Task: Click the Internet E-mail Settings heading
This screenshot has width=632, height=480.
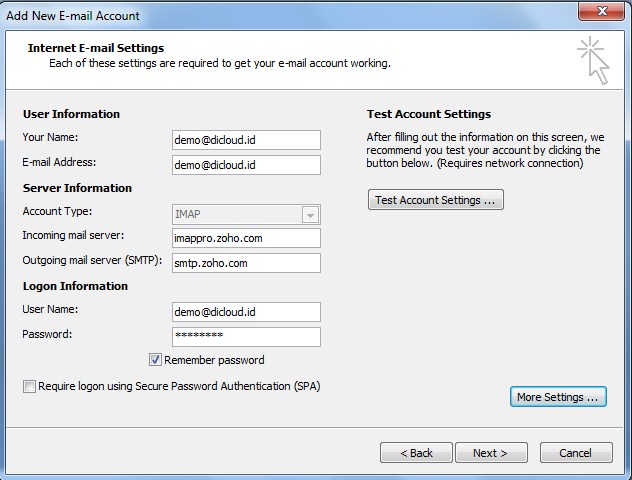Action: (96, 48)
